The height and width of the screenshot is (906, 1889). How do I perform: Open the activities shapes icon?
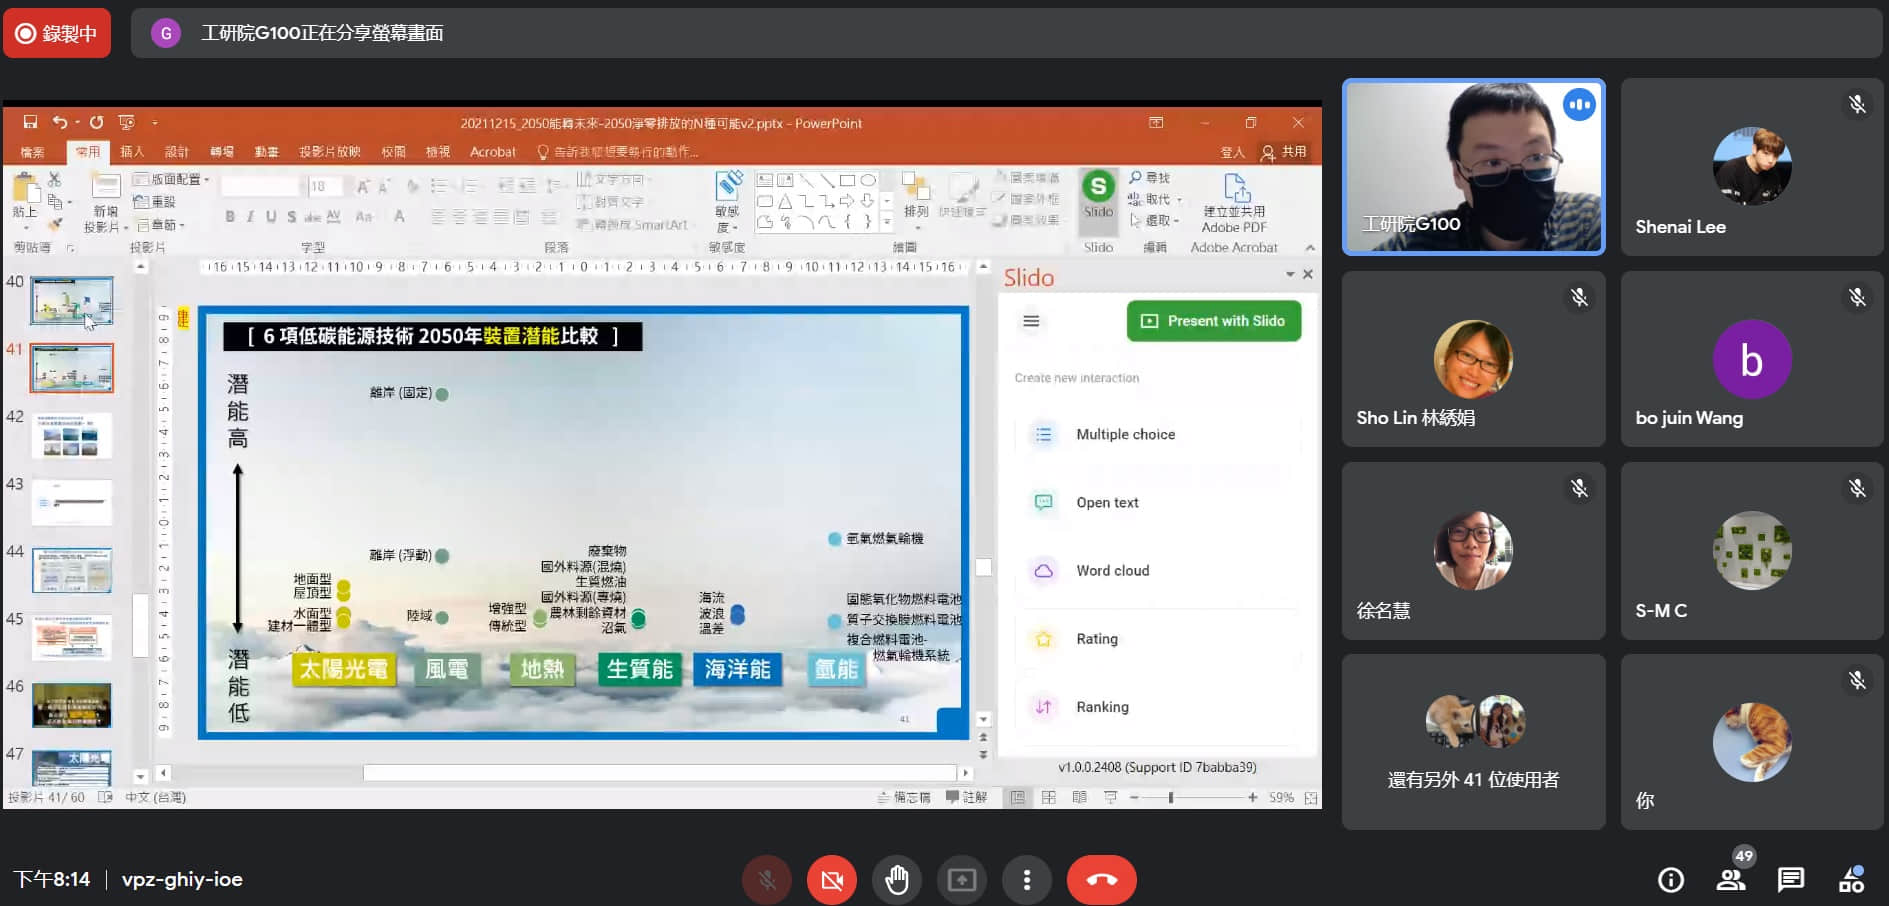click(x=1851, y=880)
